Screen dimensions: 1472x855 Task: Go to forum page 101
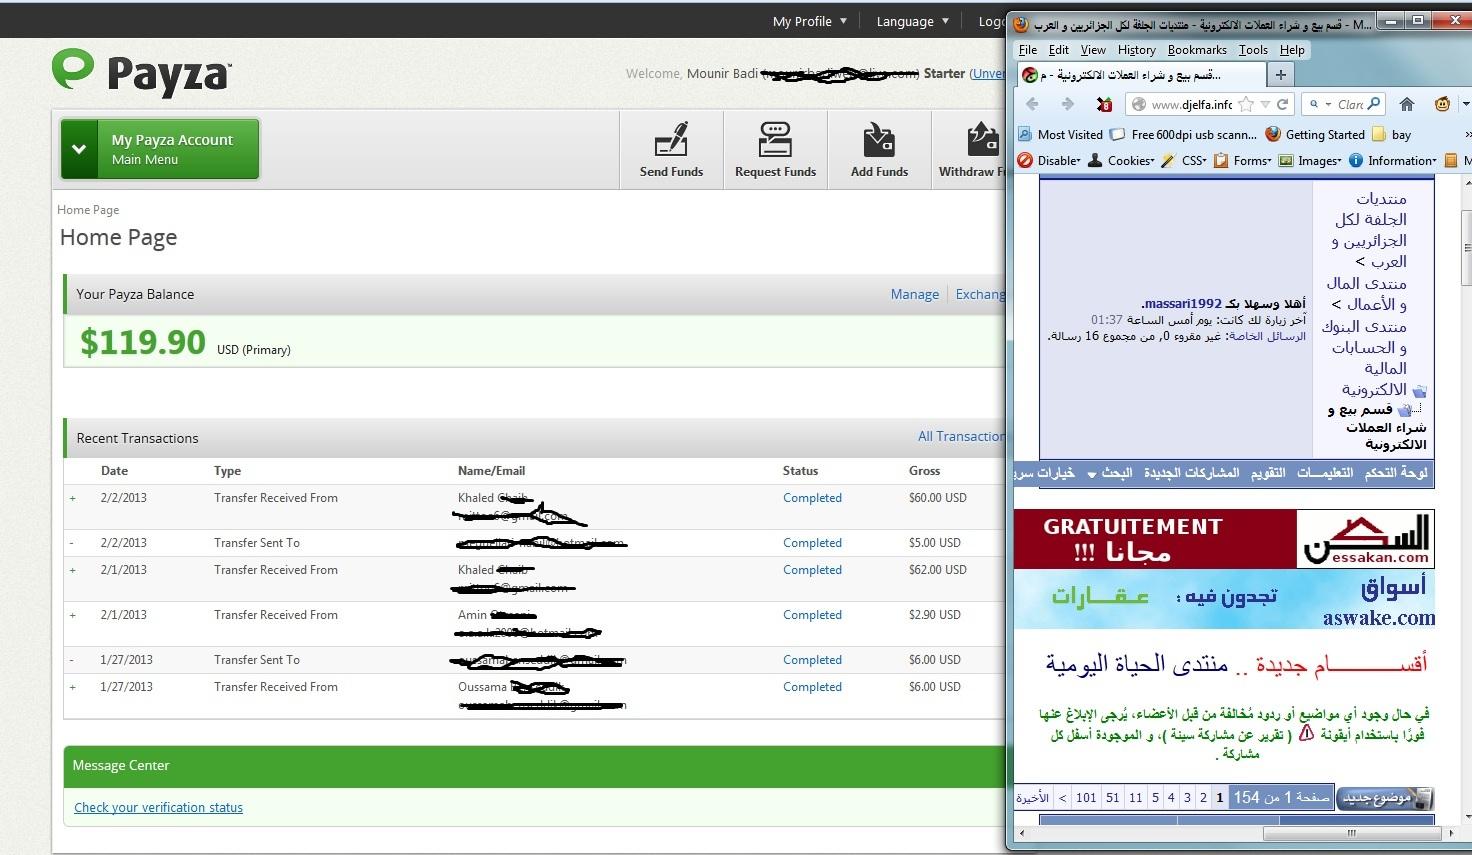(1086, 797)
